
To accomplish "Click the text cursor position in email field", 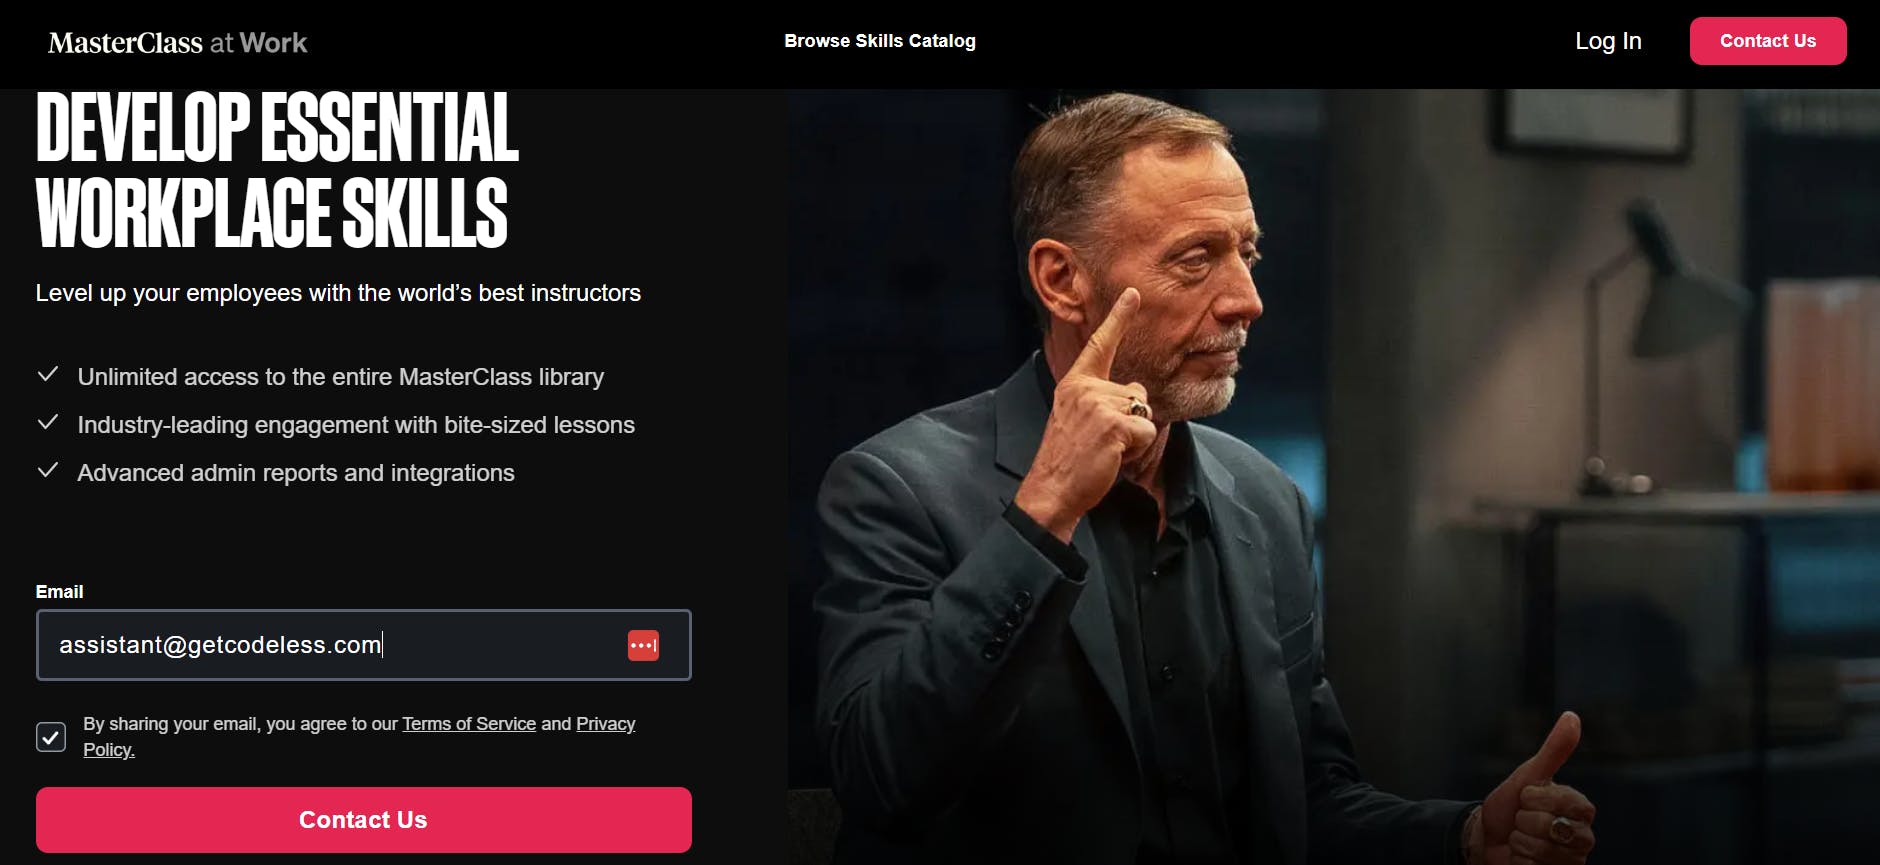I will tap(382, 645).
